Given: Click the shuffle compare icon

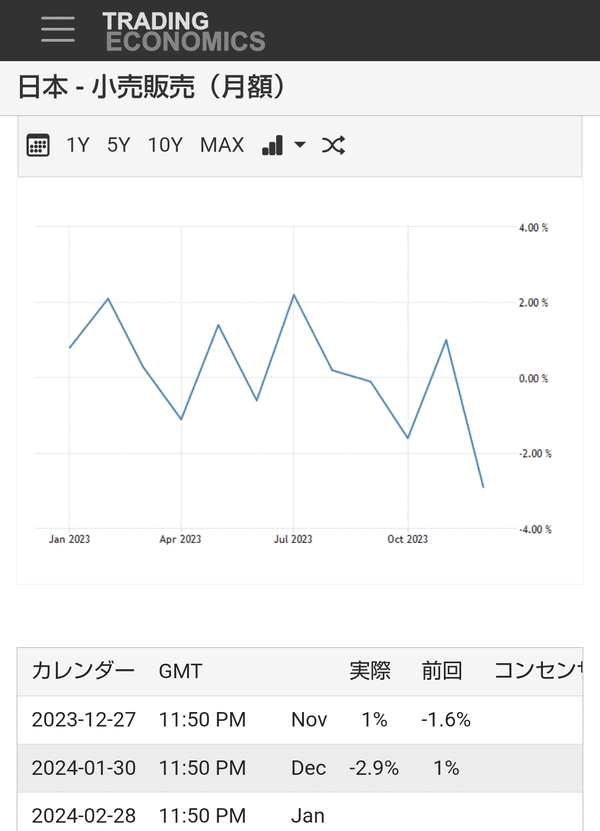Looking at the screenshot, I should (333, 145).
